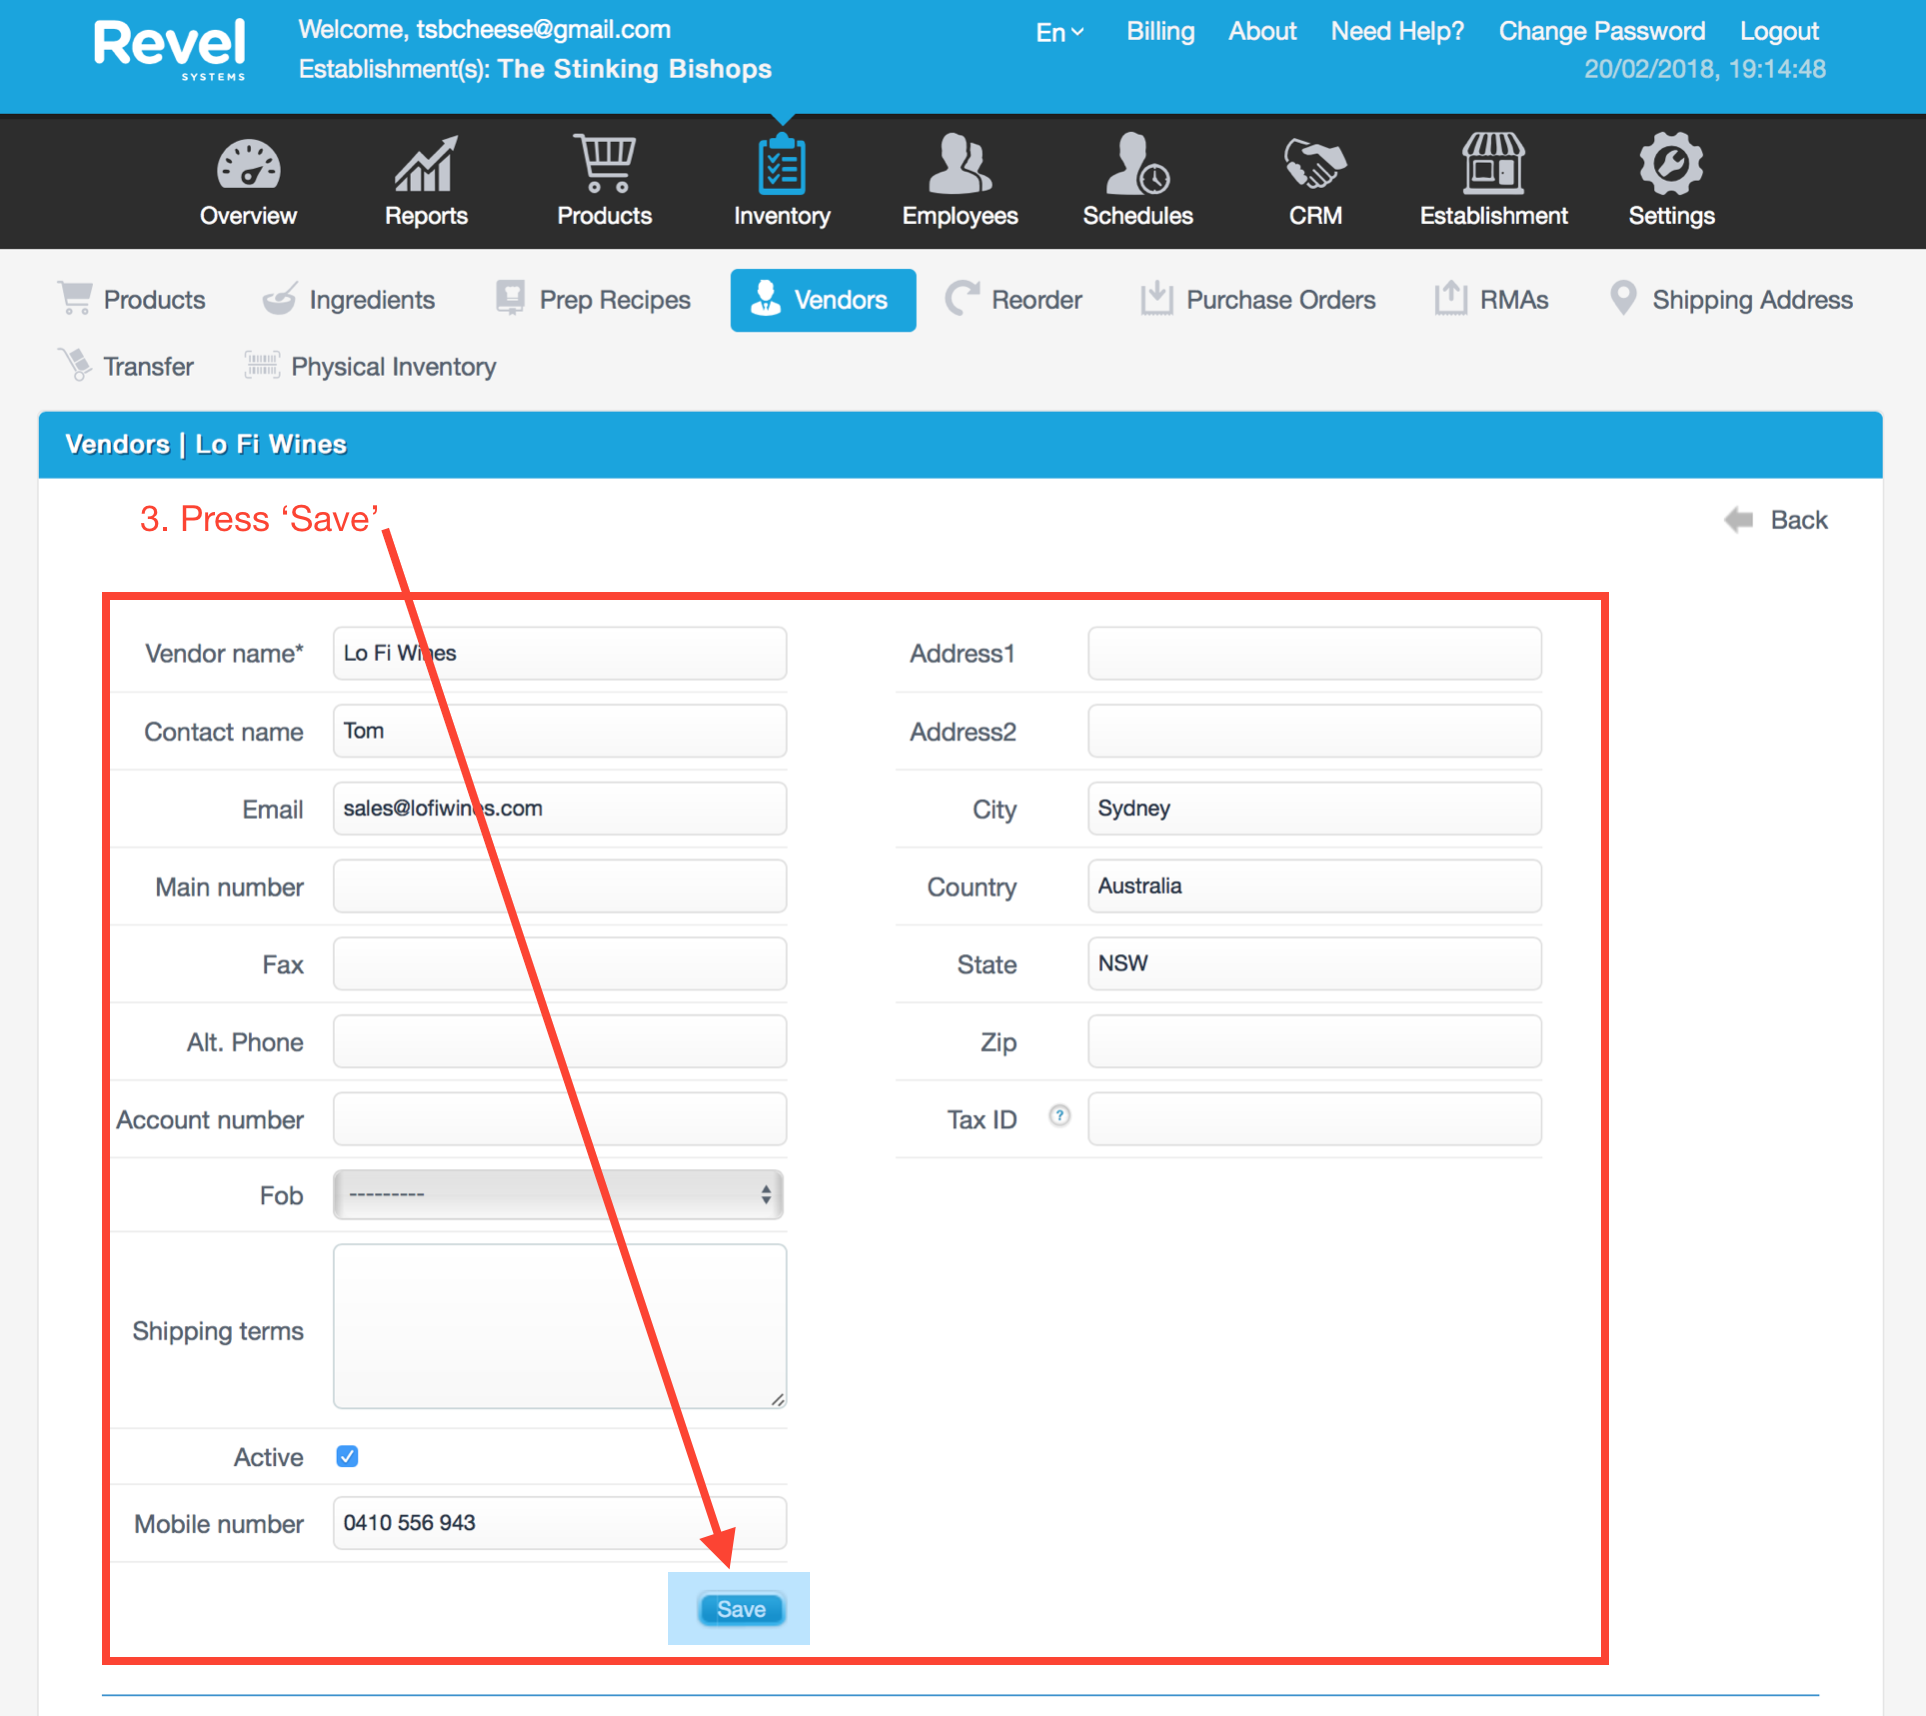Open the Reports chart icon
This screenshot has width=1926, height=1716.
click(x=426, y=165)
